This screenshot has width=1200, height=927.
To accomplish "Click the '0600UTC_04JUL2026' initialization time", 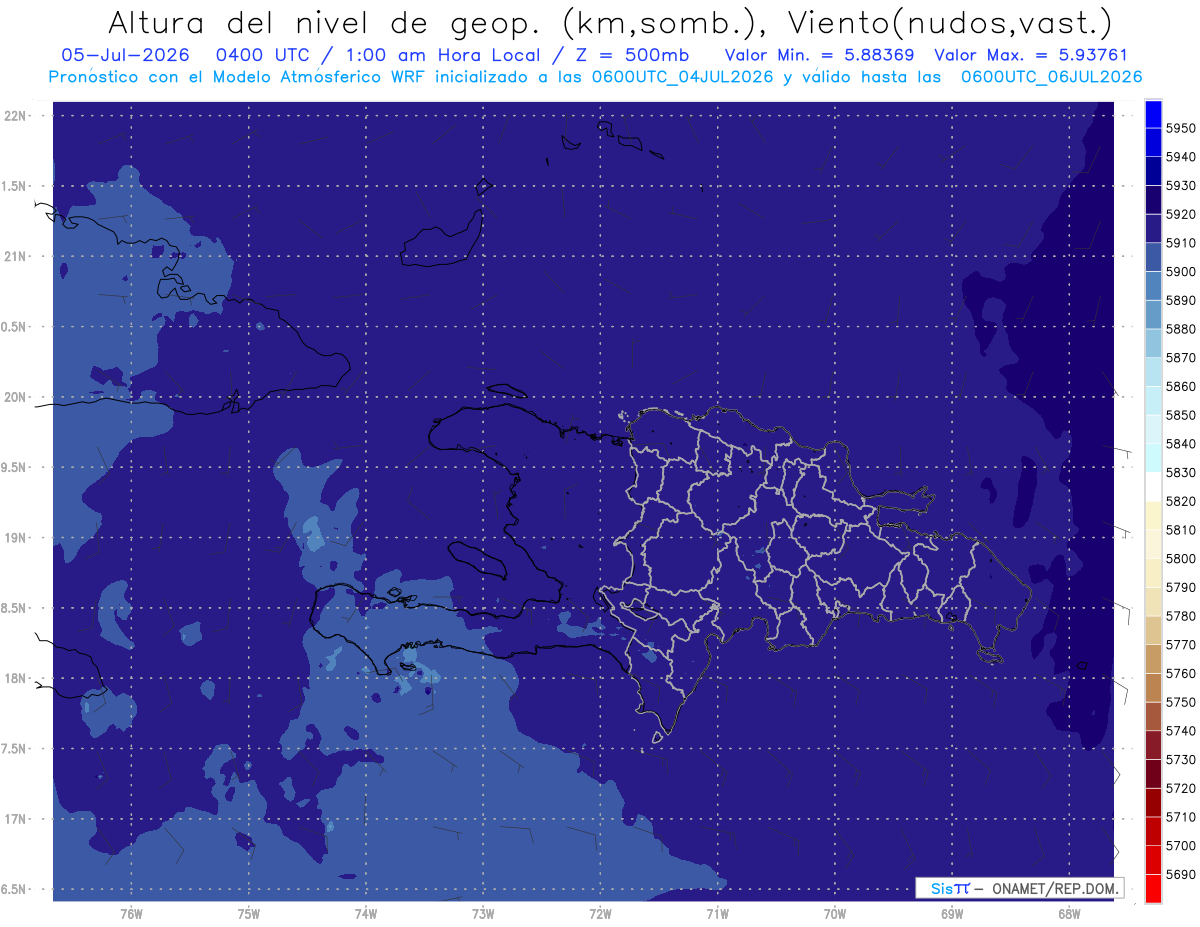I will coord(682,76).
